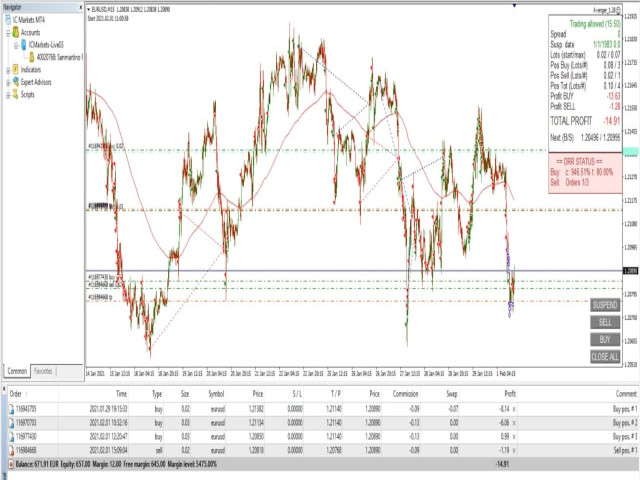
Task: Close order Buy pos. #1 with its x
Action: [x=514, y=409]
